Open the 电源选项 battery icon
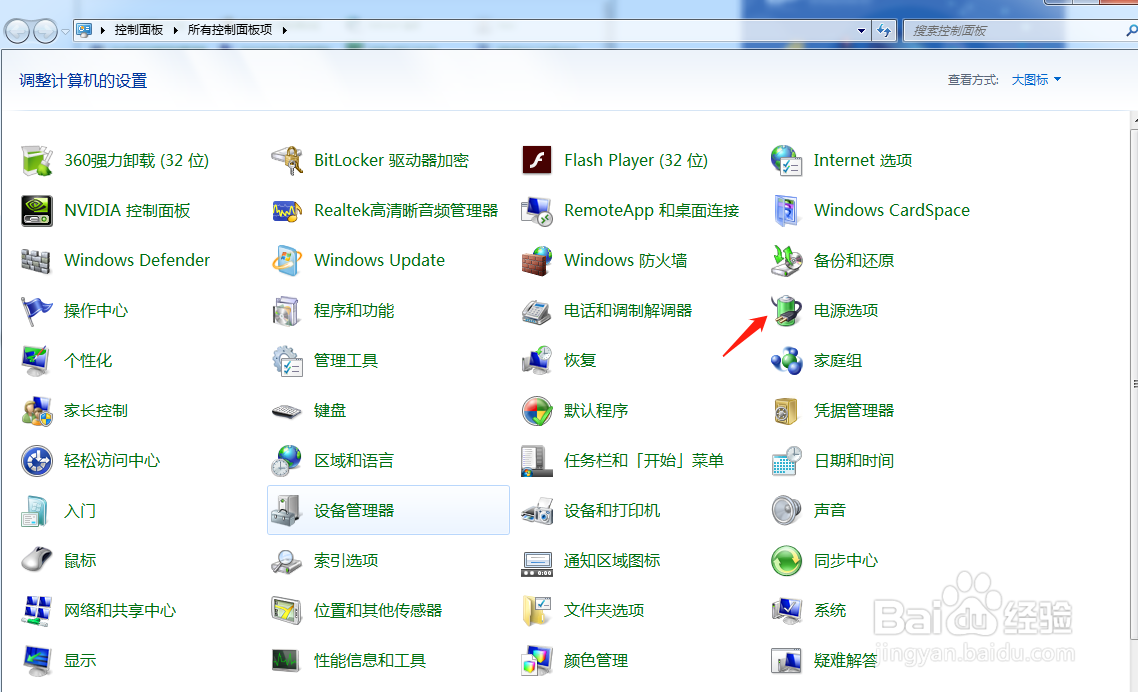 [787, 311]
